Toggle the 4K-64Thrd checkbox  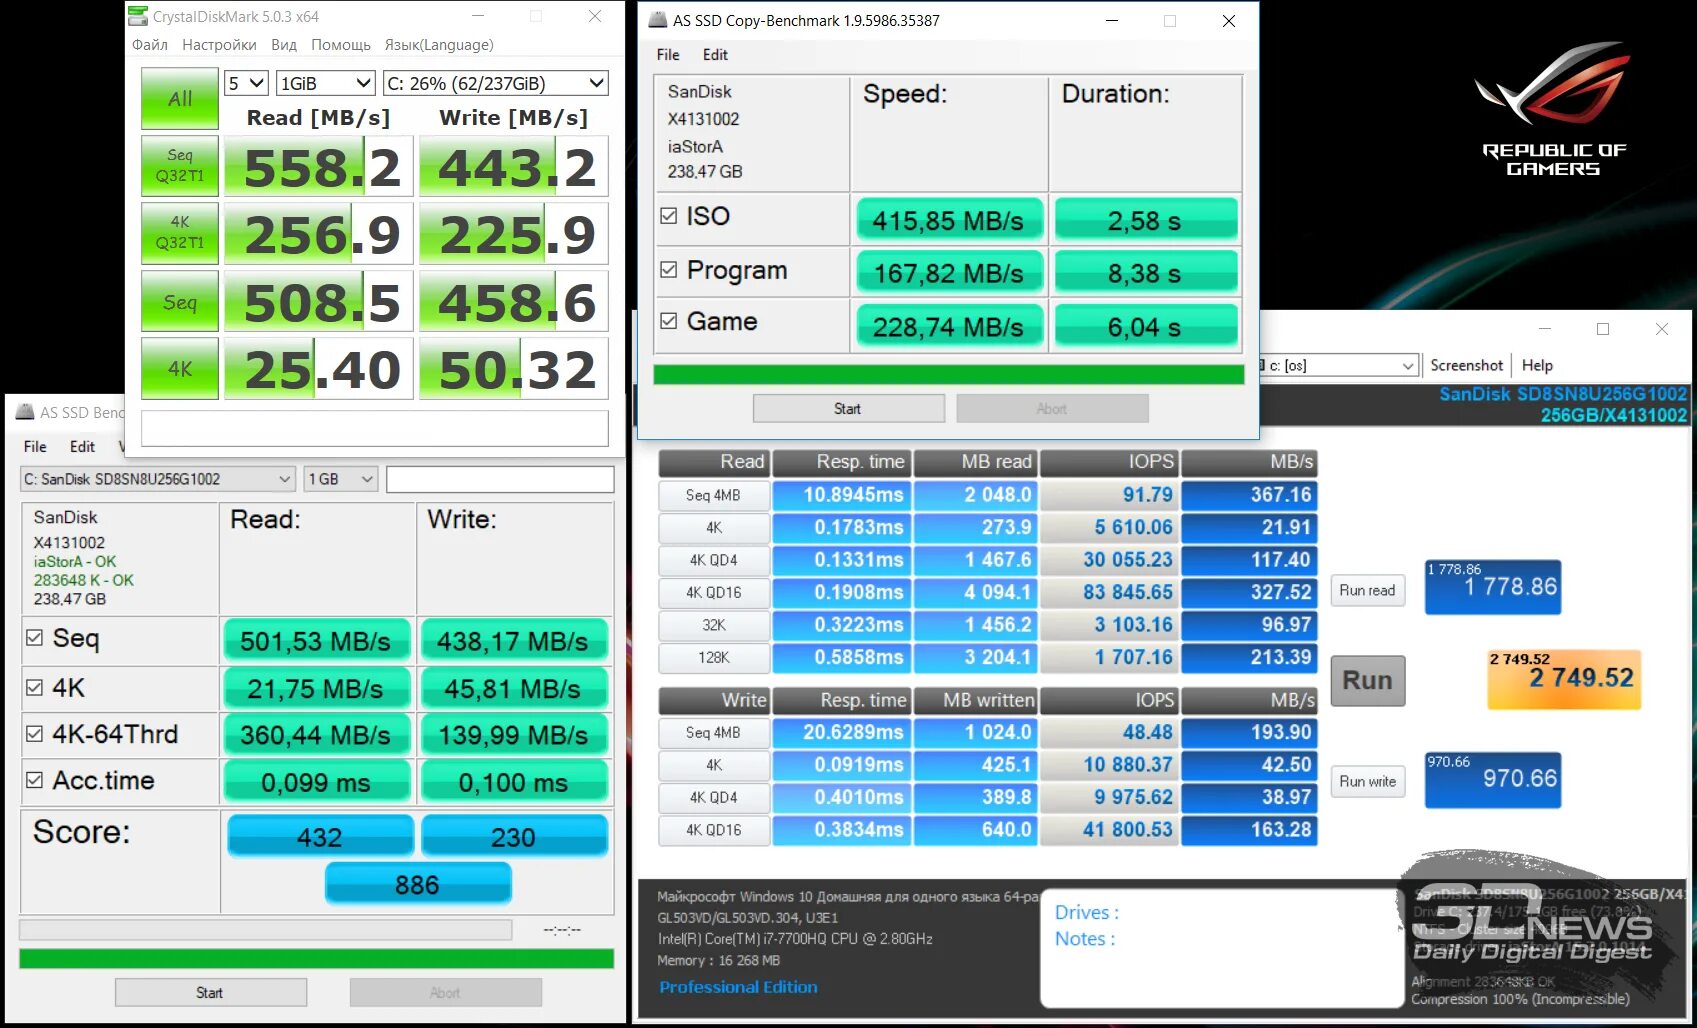coord(34,733)
